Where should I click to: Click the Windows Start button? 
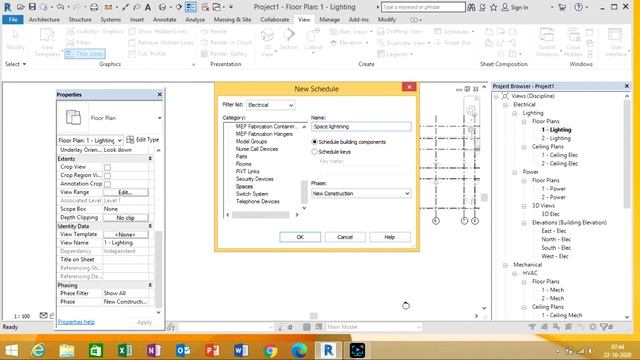click(11, 350)
